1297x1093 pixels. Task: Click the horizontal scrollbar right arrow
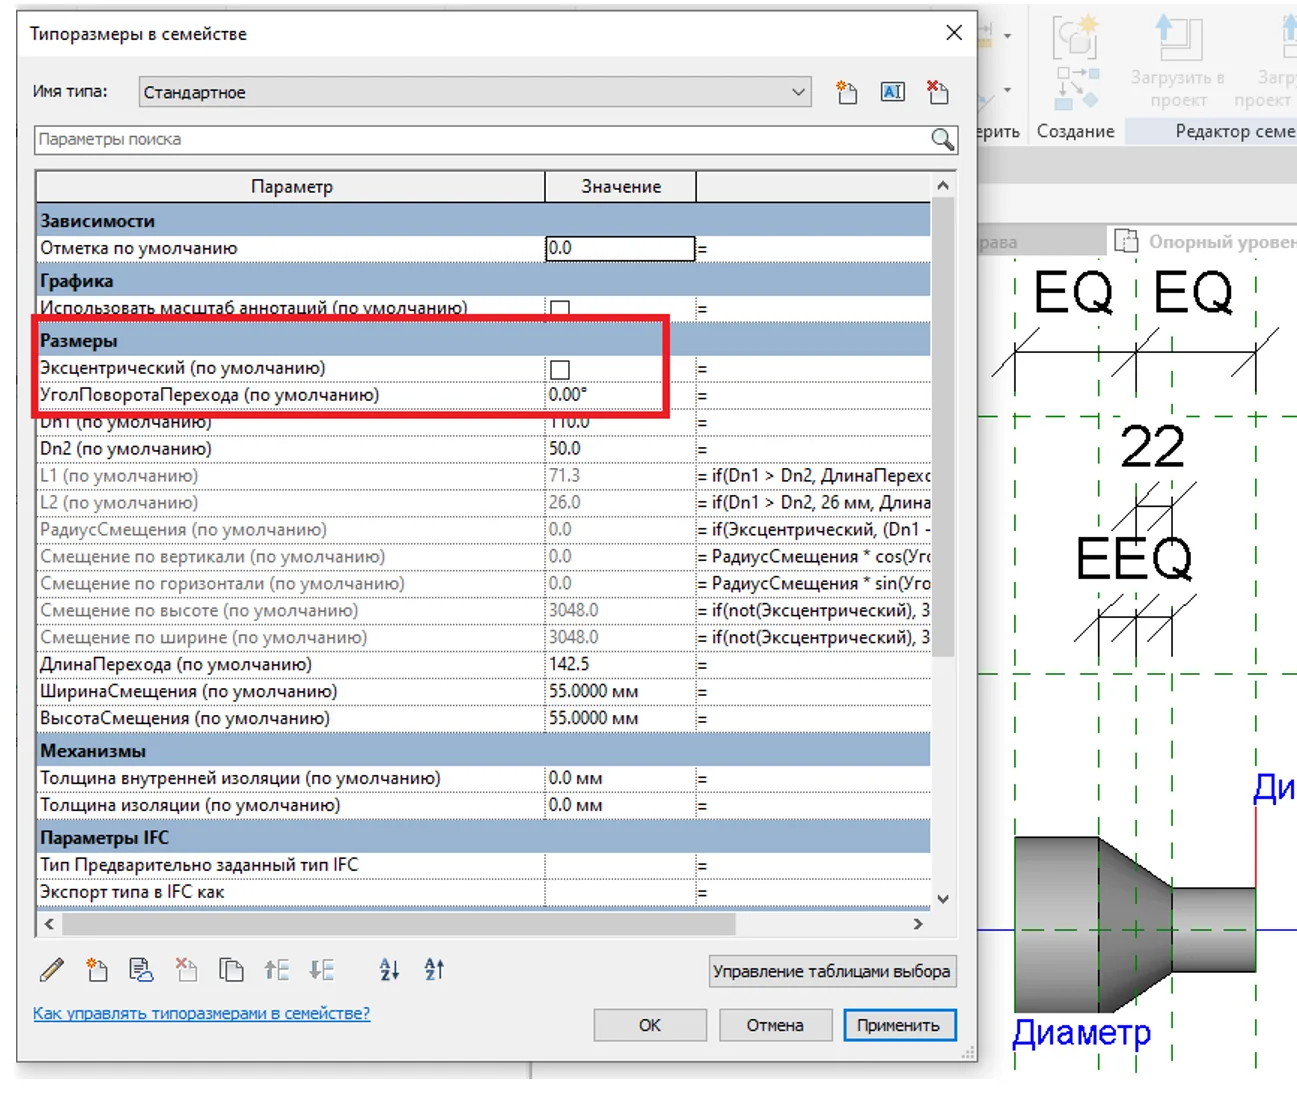coord(918,924)
